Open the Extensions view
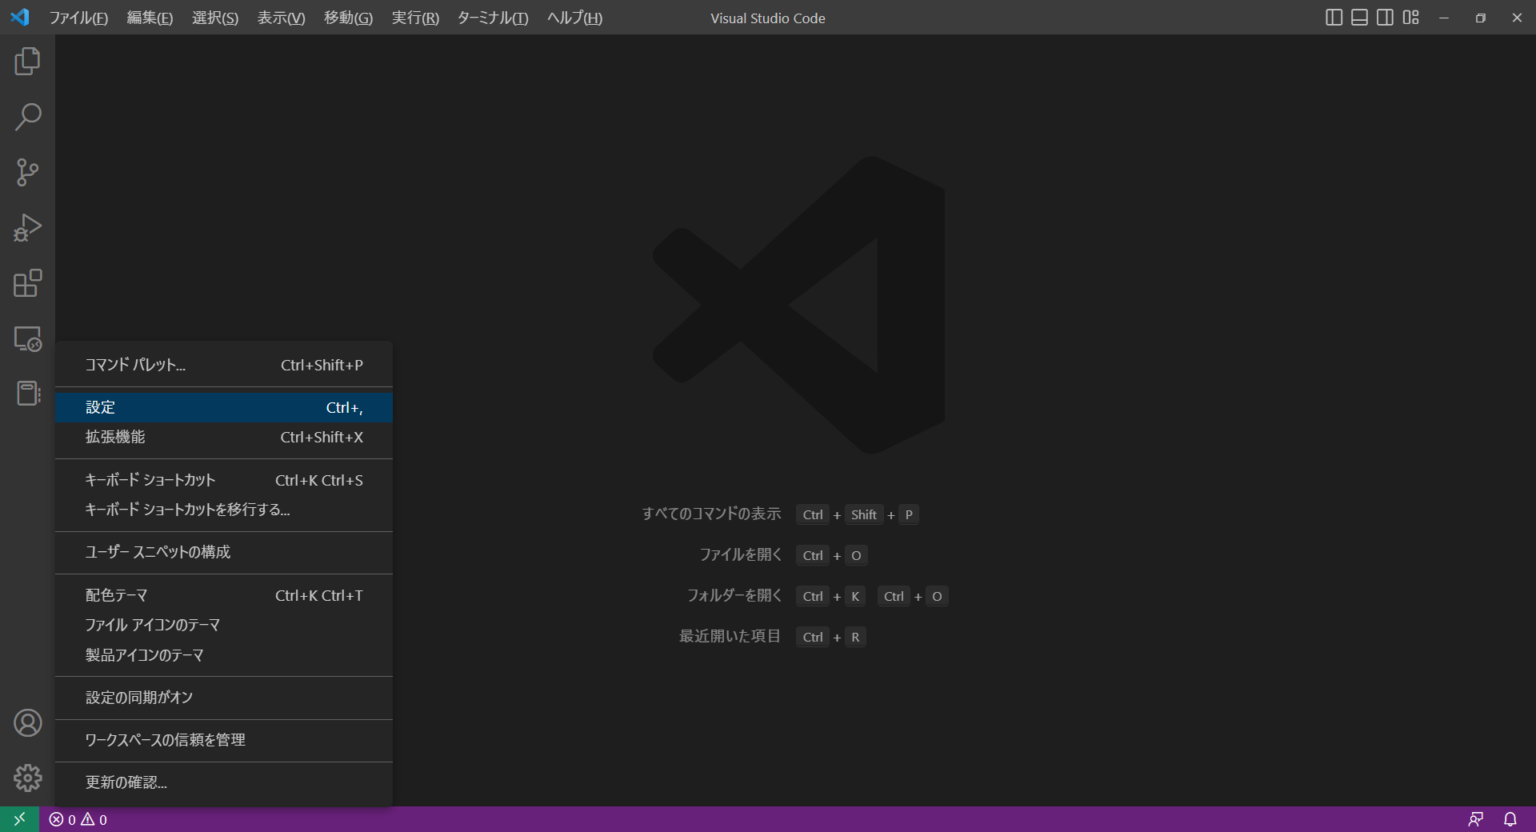 [x=26, y=283]
